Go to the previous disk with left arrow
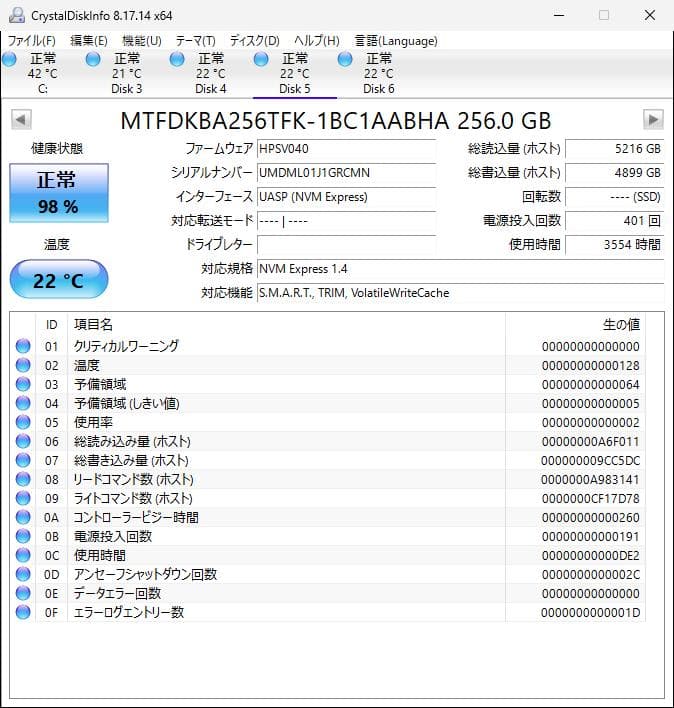The image size is (674, 708). [x=21, y=120]
